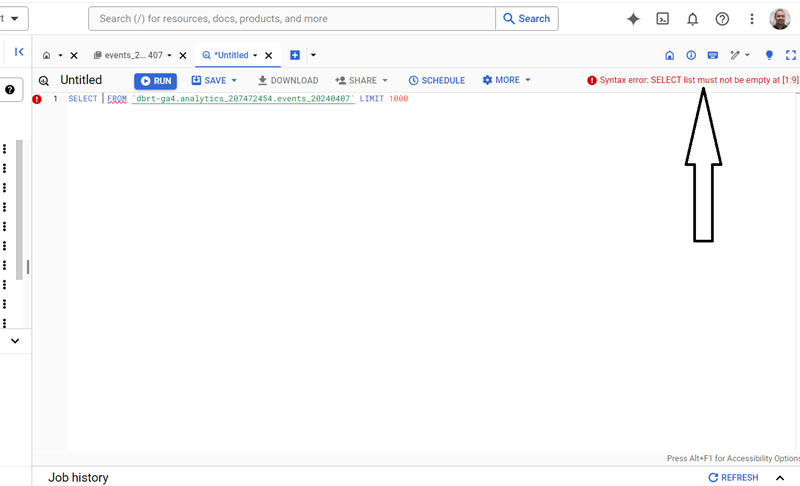Viewport: 800px width, 486px height.
Task: Expand the magic wand tool dropdown arrow
Action: point(747,55)
